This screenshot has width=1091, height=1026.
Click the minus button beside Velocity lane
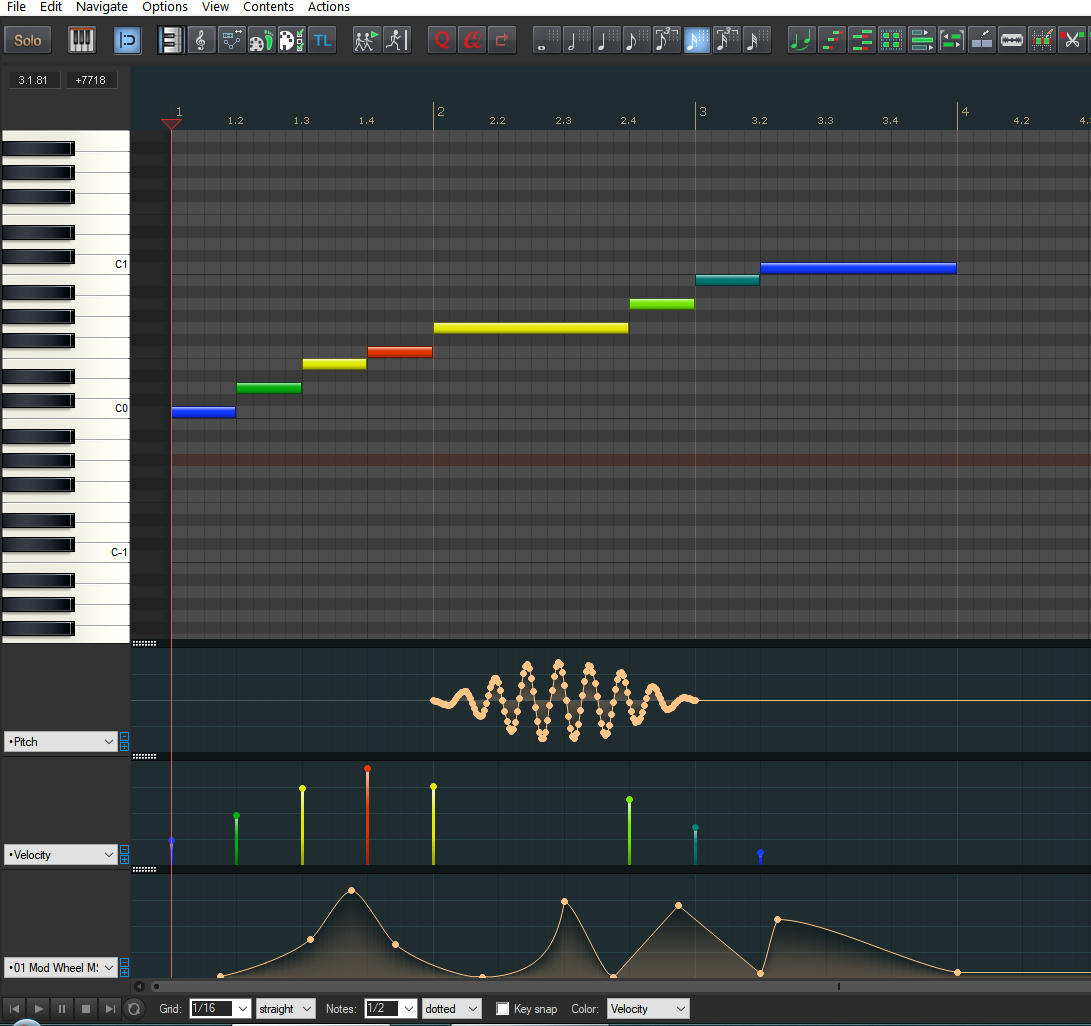tap(125, 850)
